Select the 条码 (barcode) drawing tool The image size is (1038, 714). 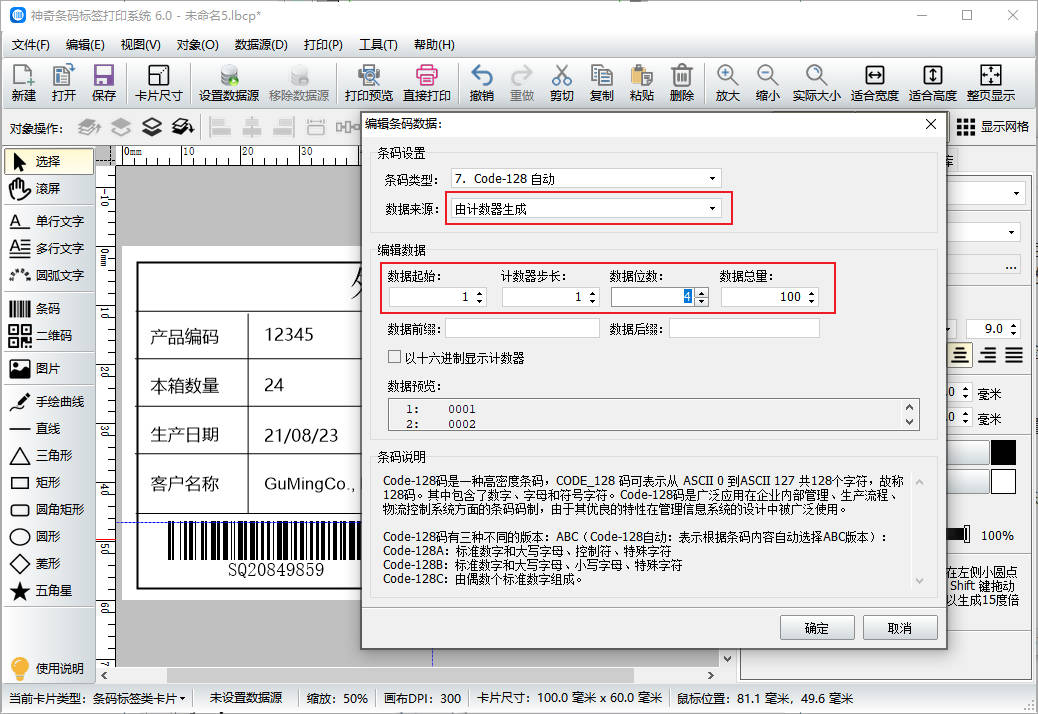45,309
